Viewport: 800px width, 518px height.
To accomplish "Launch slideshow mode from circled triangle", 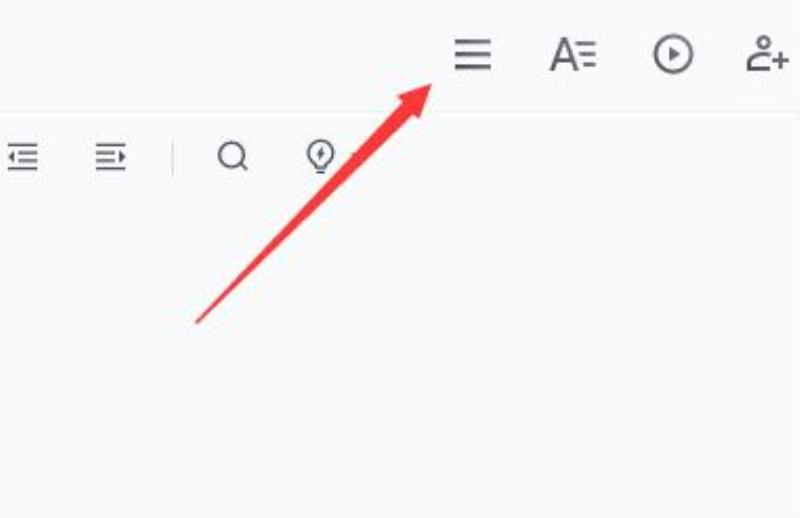I will pos(673,54).
